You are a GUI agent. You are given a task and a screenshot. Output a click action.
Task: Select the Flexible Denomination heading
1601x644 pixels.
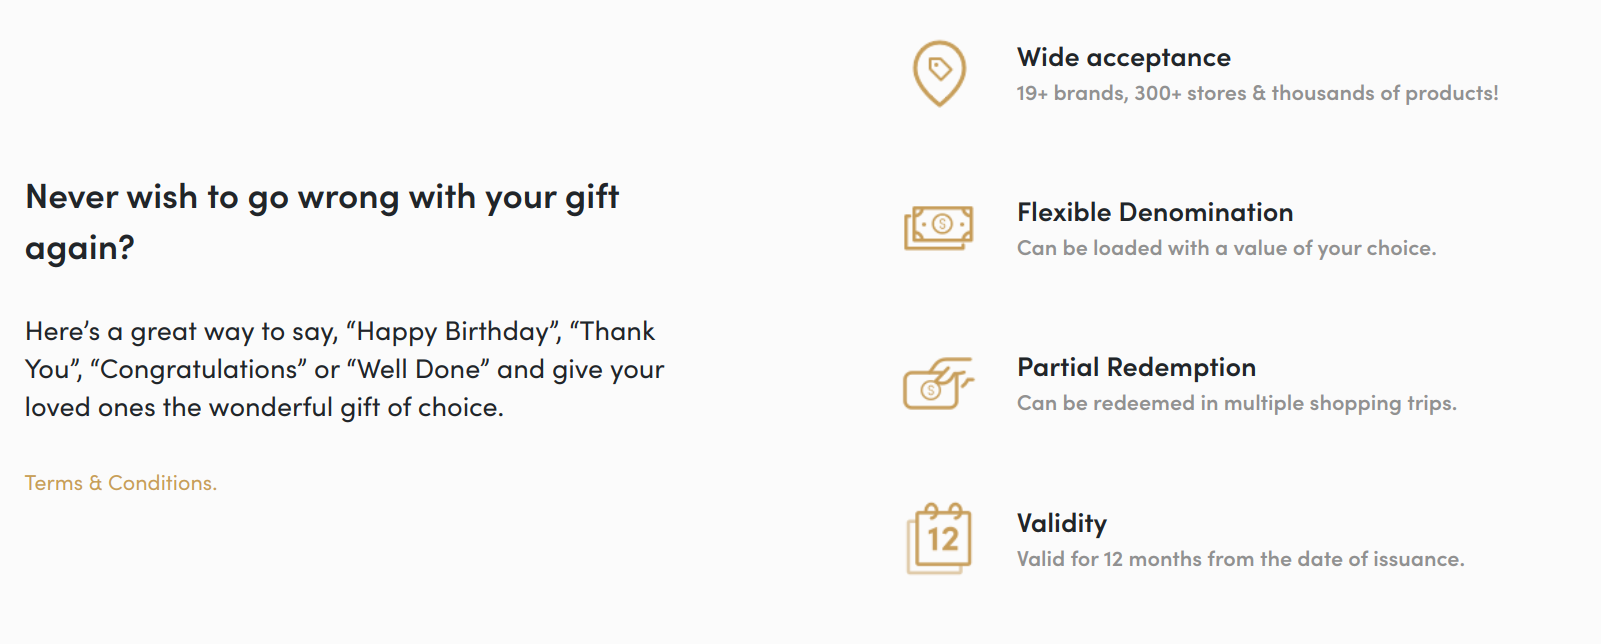pyautogui.click(x=1155, y=212)
